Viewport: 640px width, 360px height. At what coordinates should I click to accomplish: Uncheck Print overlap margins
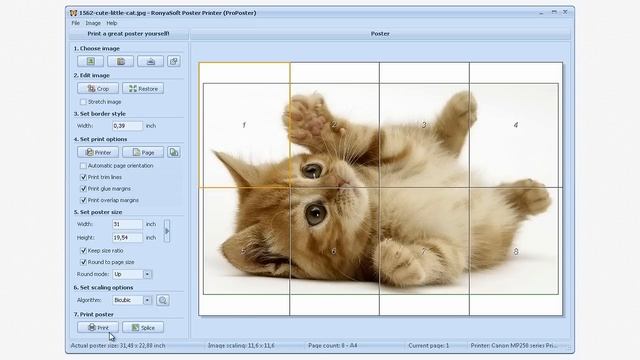83,200
